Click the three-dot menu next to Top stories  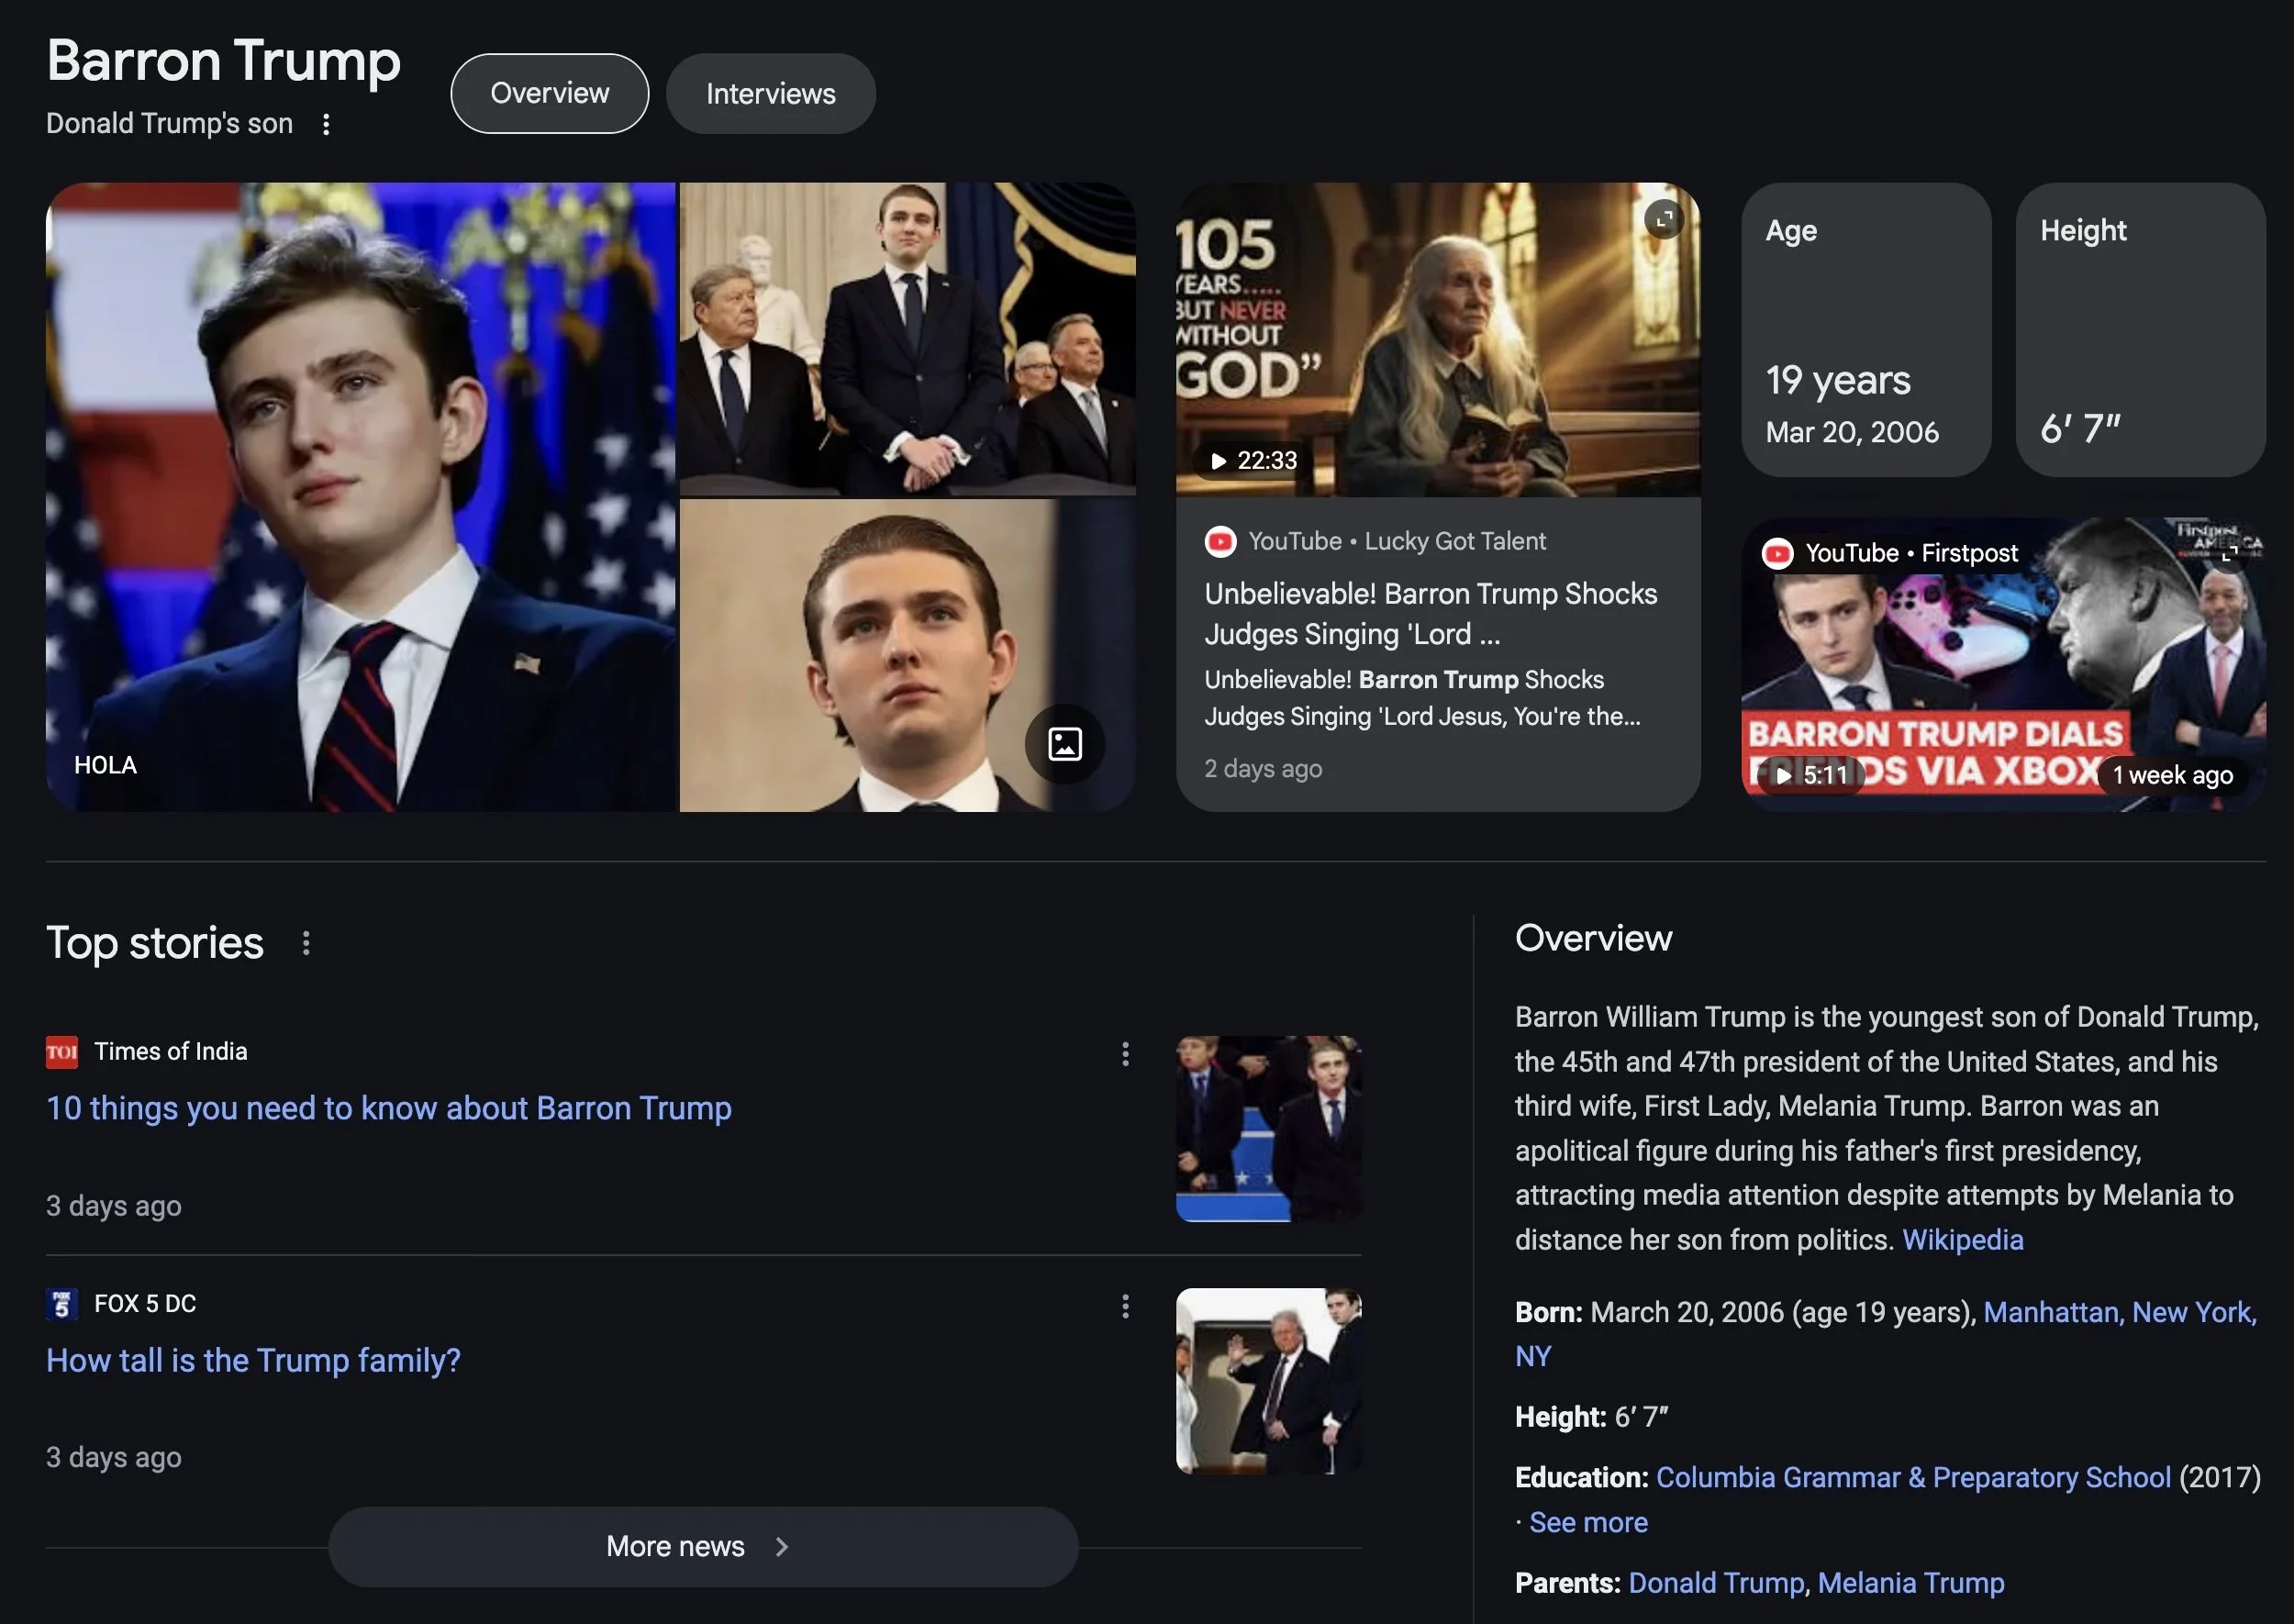pos(306,943)
